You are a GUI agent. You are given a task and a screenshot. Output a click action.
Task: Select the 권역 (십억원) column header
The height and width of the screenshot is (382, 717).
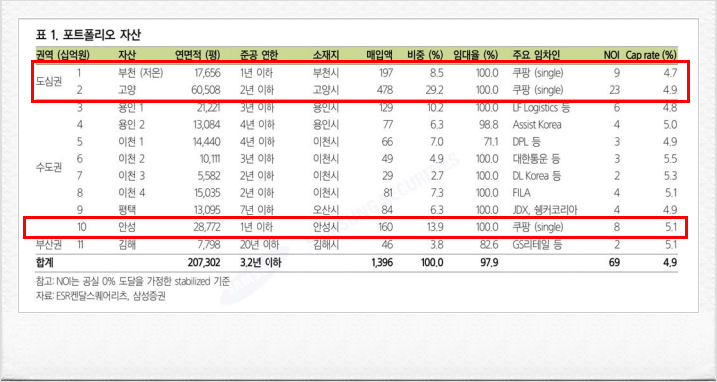click(x=63, y=55)
